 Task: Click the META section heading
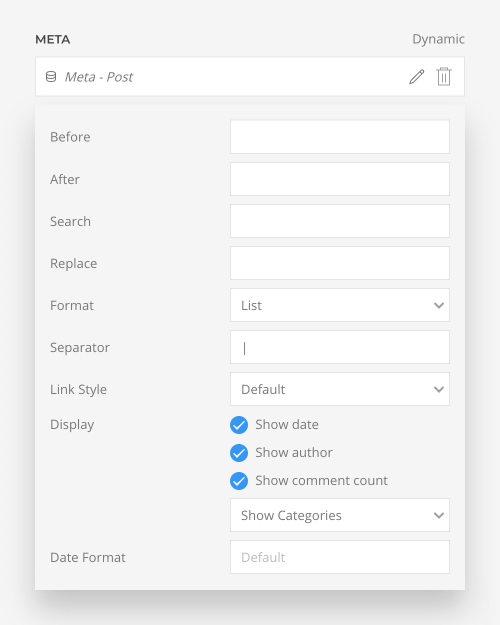(x=53, y=39)
